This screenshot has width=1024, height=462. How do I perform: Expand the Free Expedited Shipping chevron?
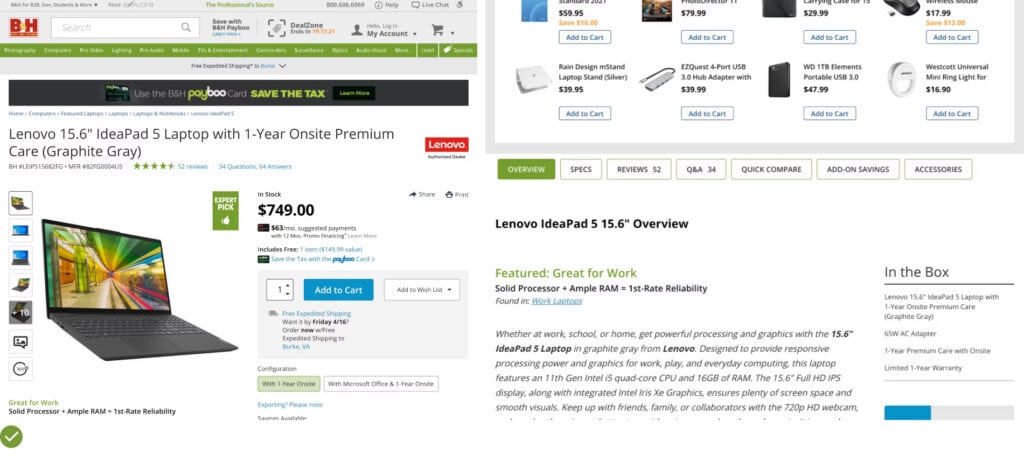click(283, 66)
